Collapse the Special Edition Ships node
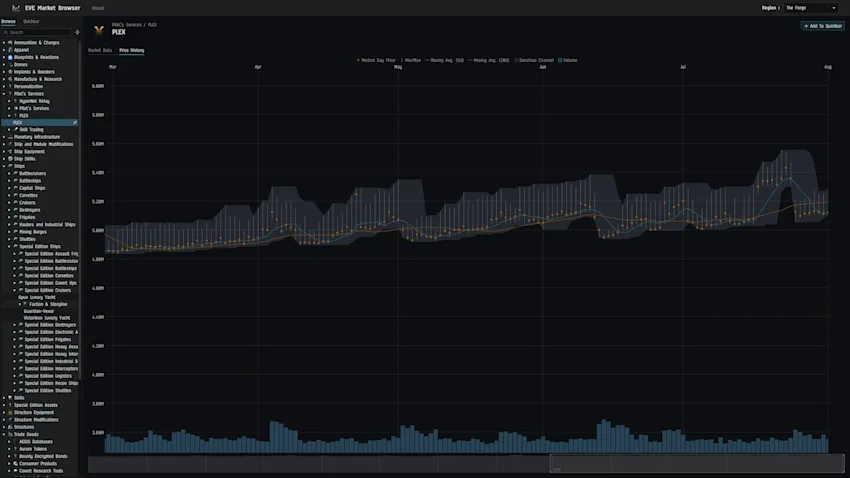The height and width of the screenshot is (478, 850). (9, 247)
